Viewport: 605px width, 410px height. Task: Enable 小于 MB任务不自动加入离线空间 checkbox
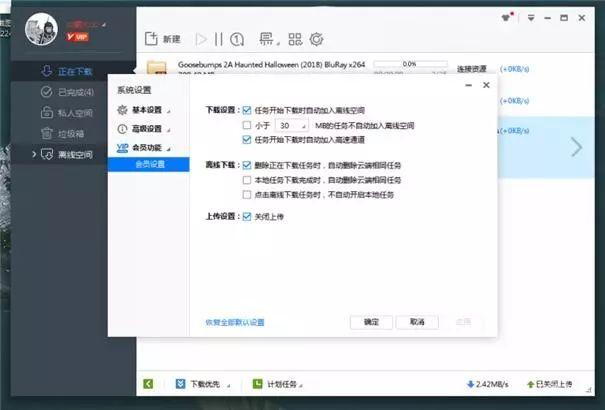(247, 125)
